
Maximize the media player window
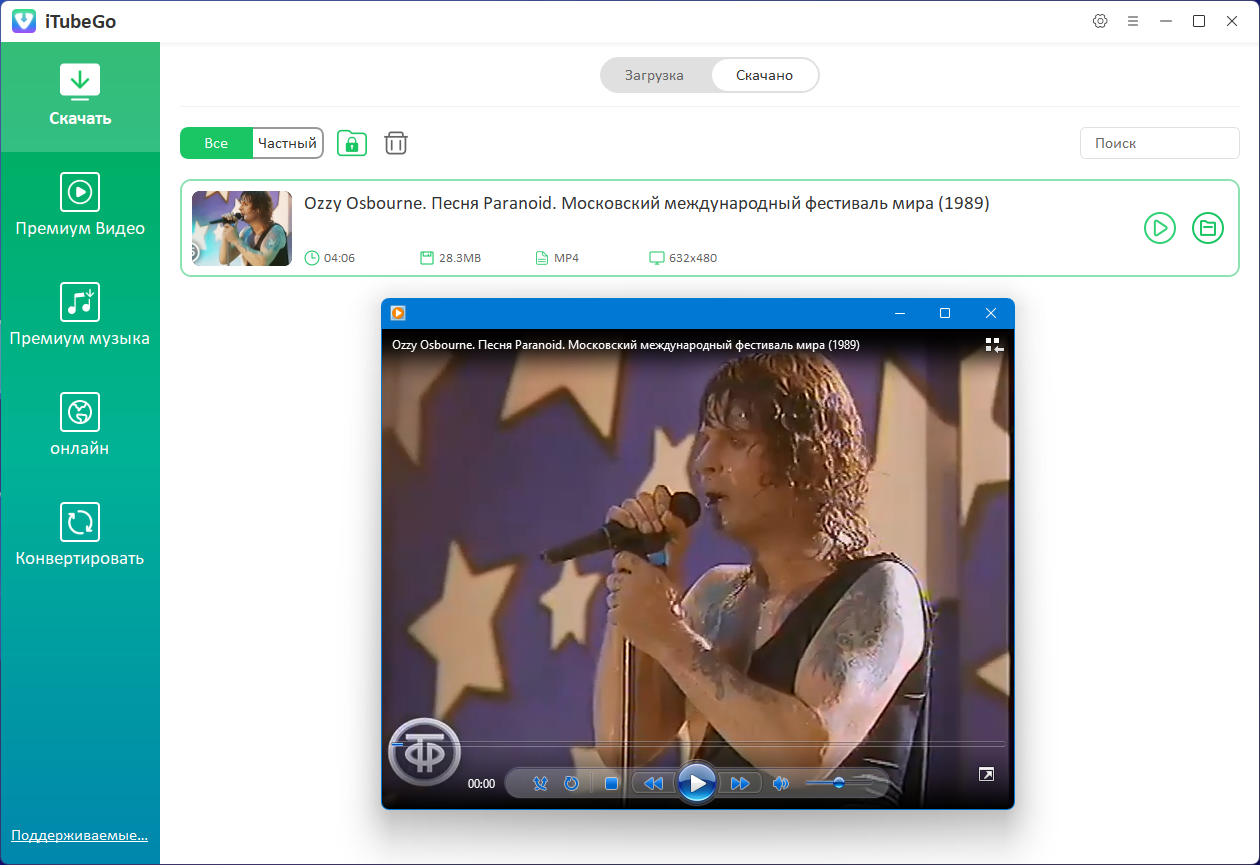point(945,313)
